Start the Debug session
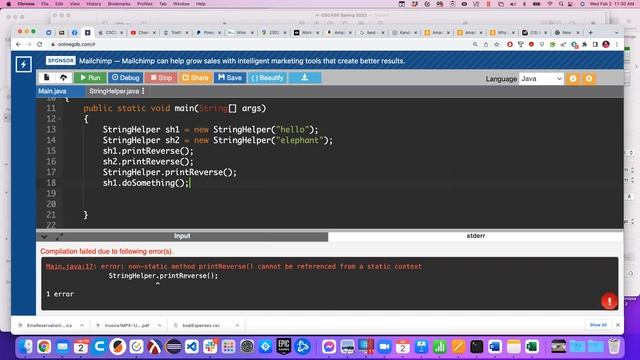Image resolution: width=640 pixels, height=360 pixels. point(126,78)
